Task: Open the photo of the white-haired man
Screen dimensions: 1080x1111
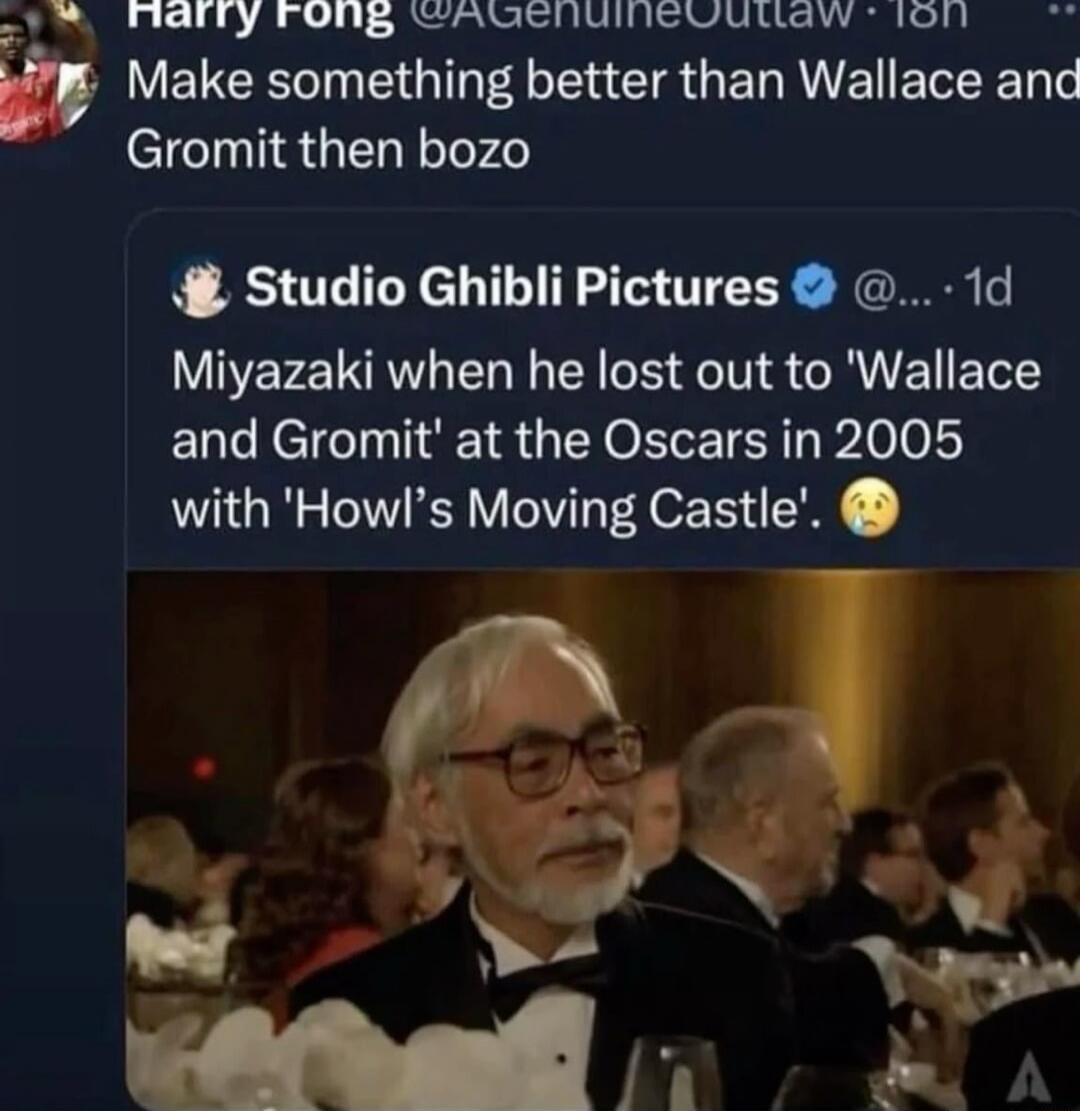Action: tap(602, 840)
